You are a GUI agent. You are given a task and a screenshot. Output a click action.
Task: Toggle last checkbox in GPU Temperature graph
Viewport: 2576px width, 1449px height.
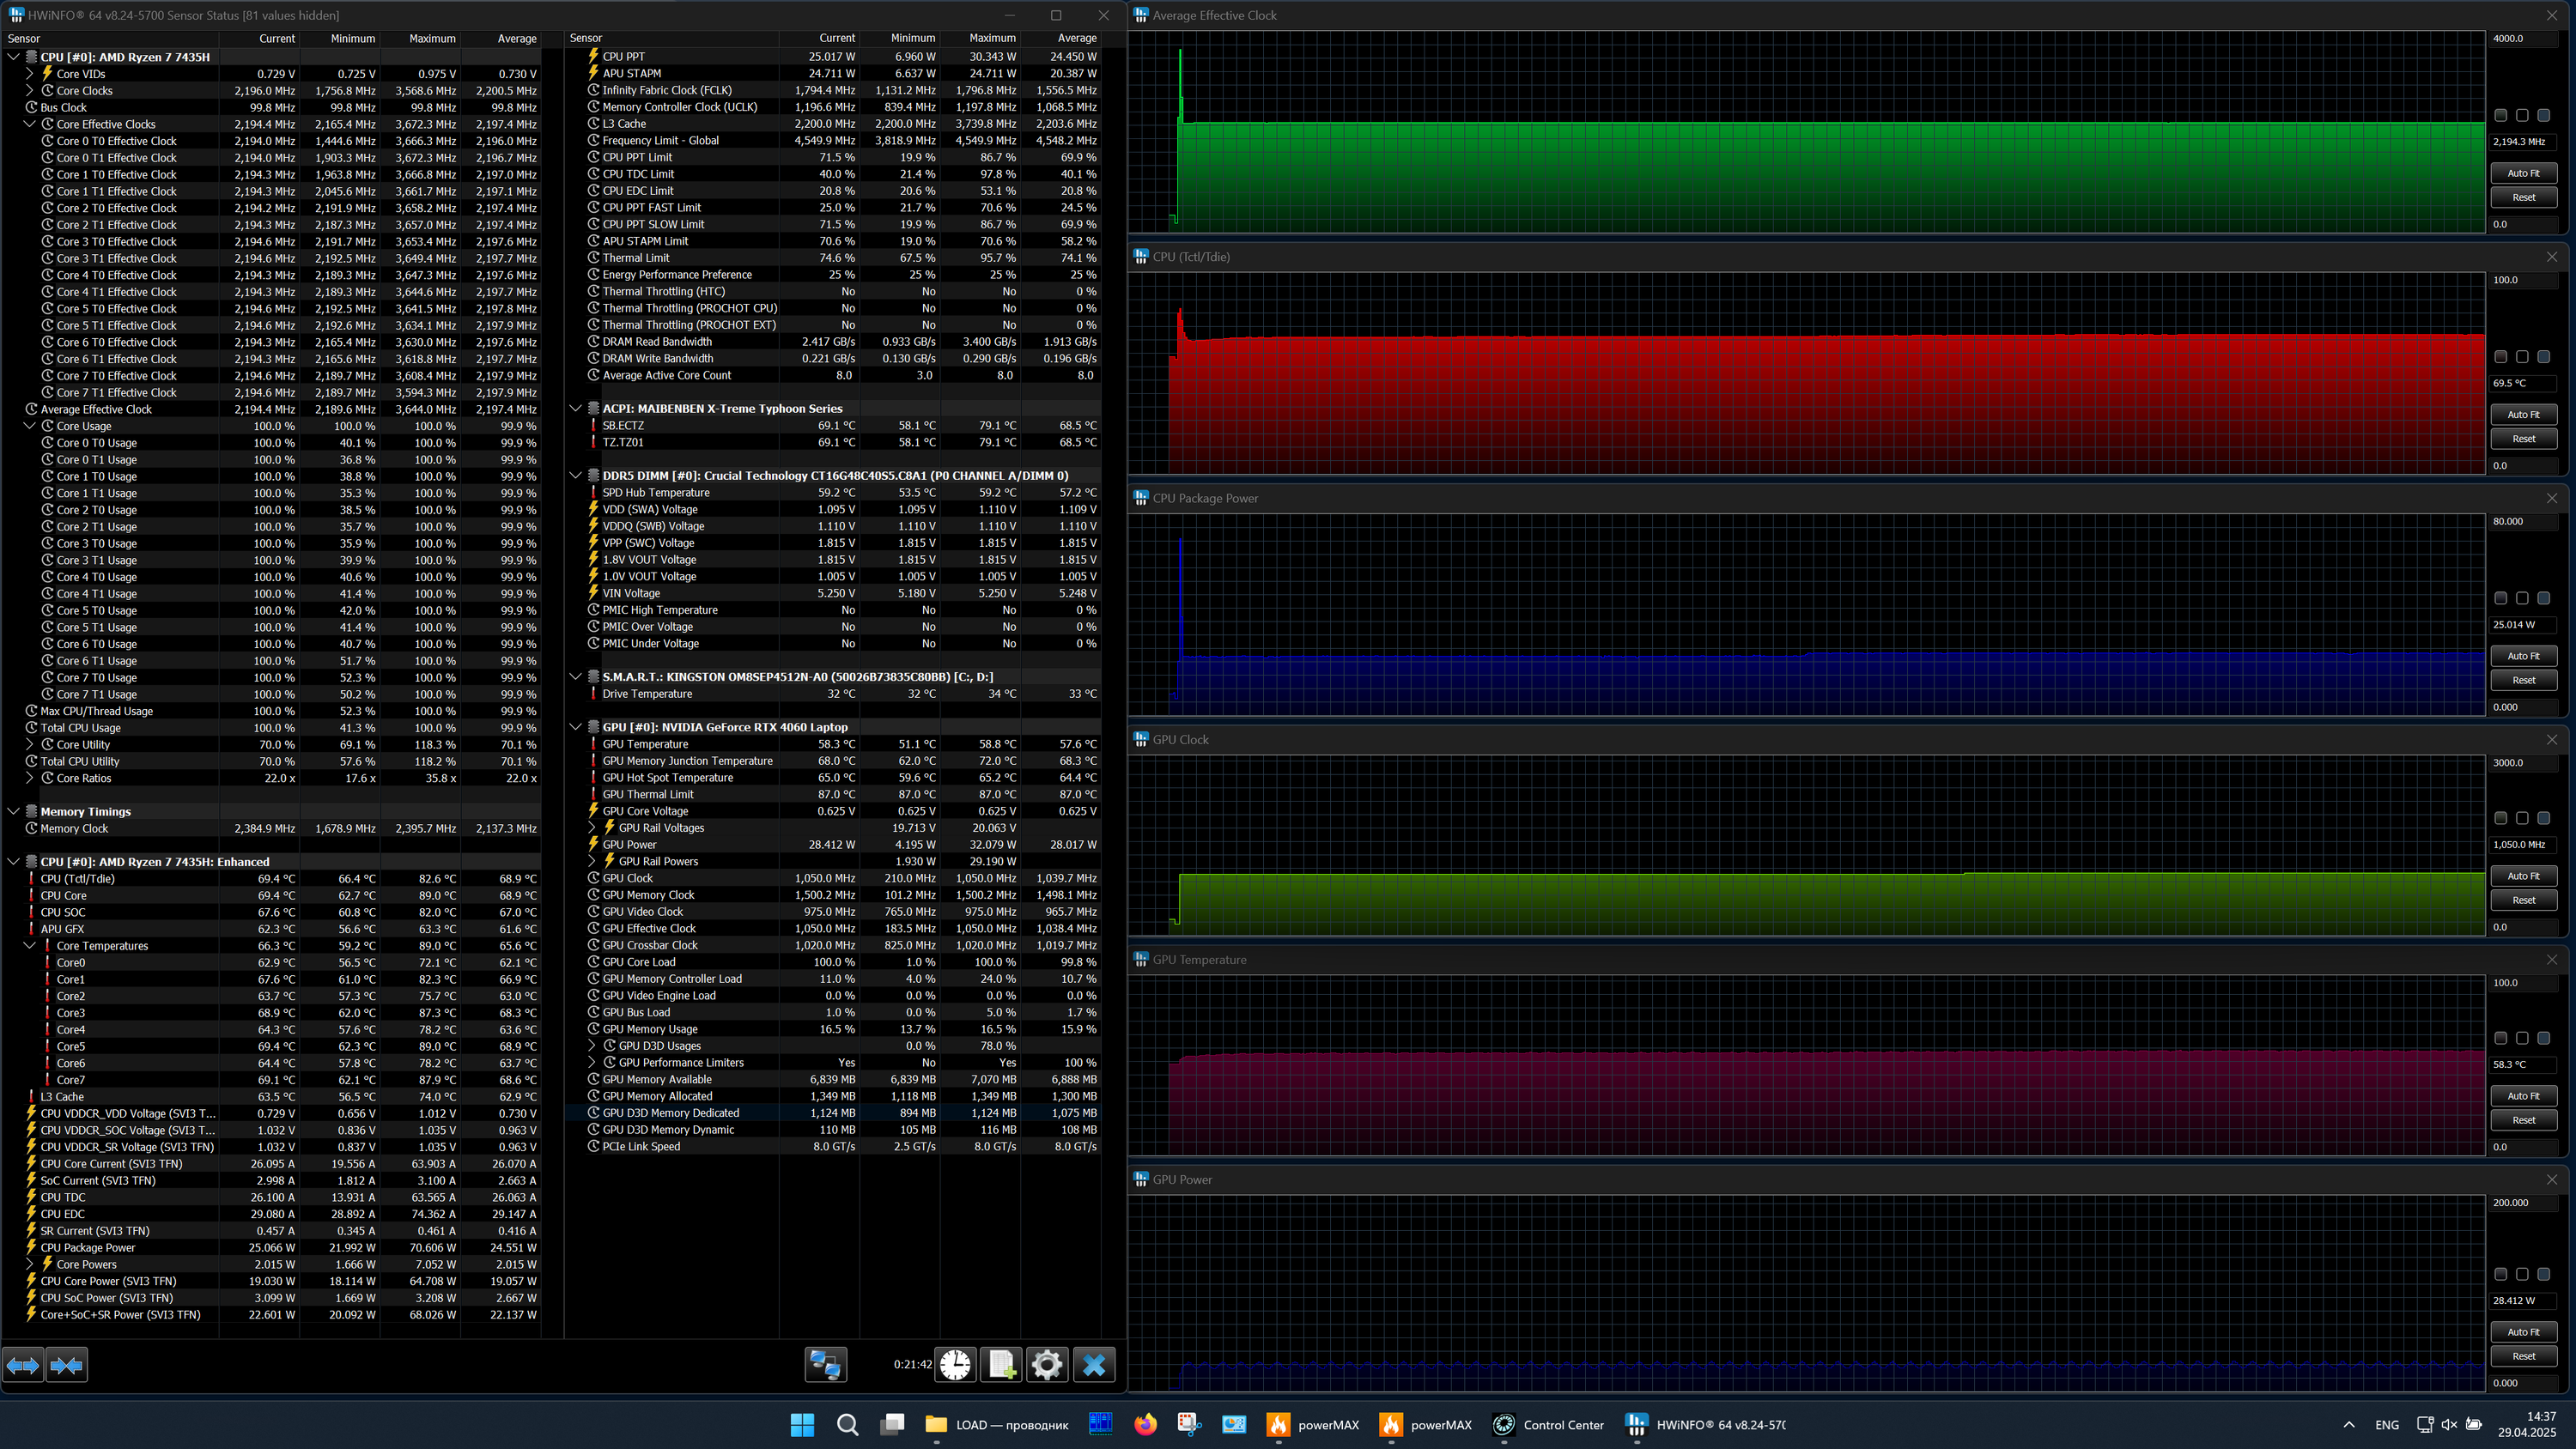click(x=2544, y=1038)
